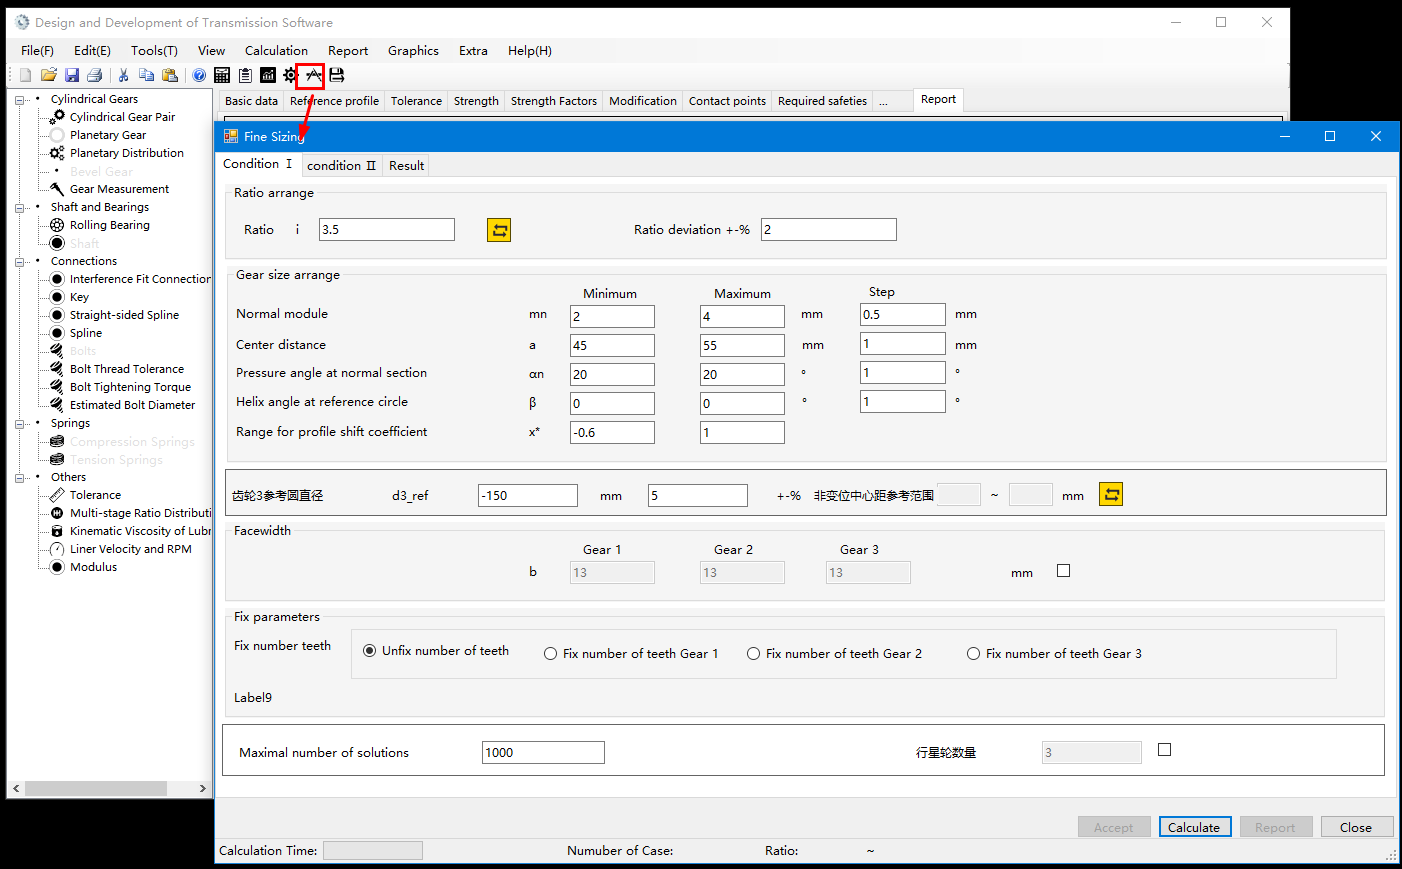Click the New file toolbar icon
The image size is (1402, 869).
25,75
